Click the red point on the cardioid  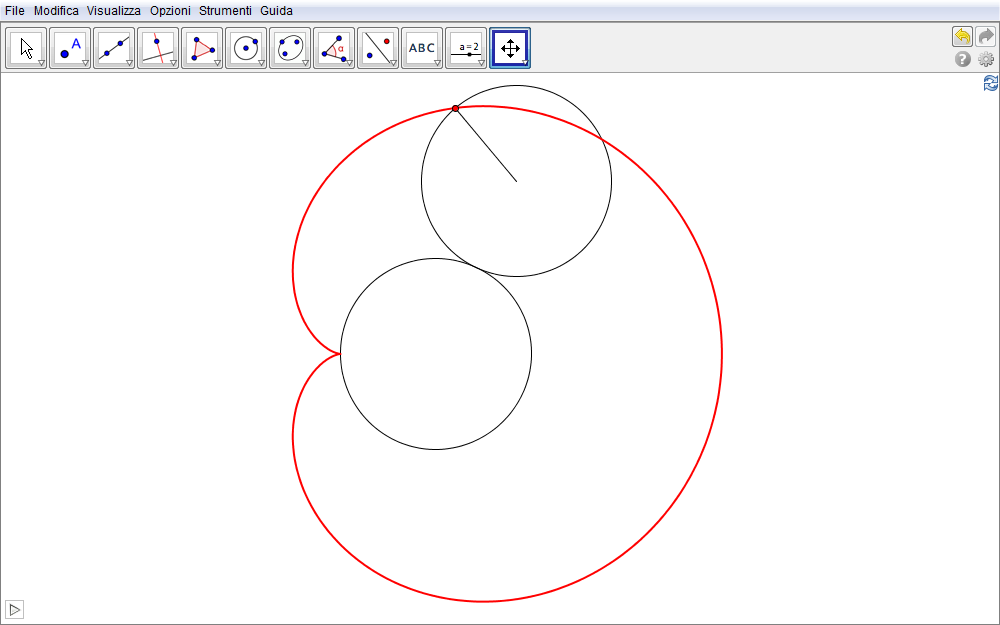click(455, 108)
